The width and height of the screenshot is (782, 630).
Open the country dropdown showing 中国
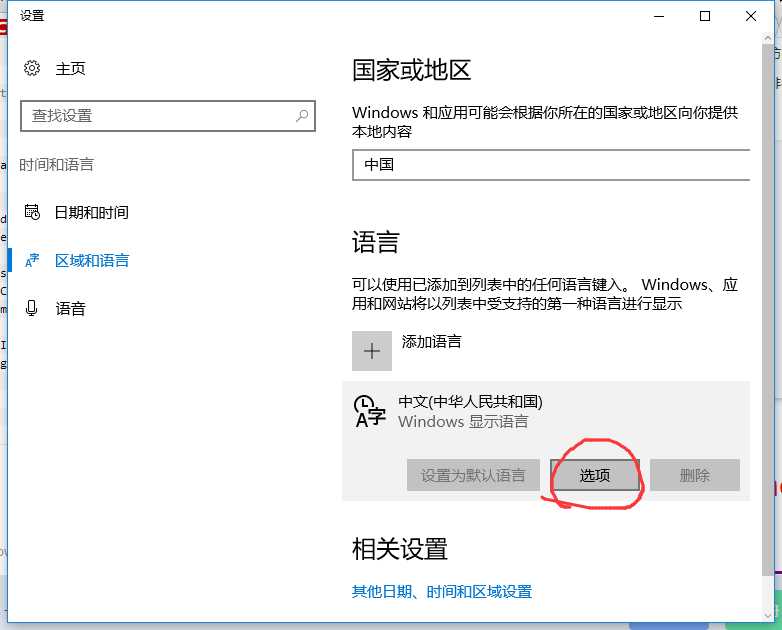point(551,165)
